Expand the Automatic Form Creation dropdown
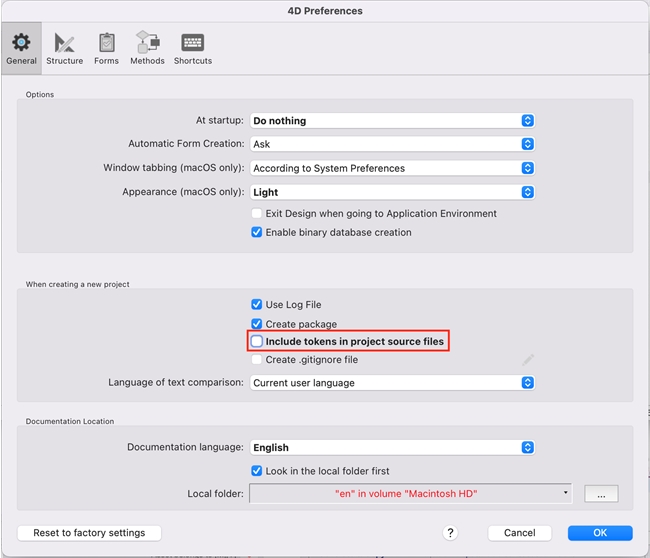 391,144
